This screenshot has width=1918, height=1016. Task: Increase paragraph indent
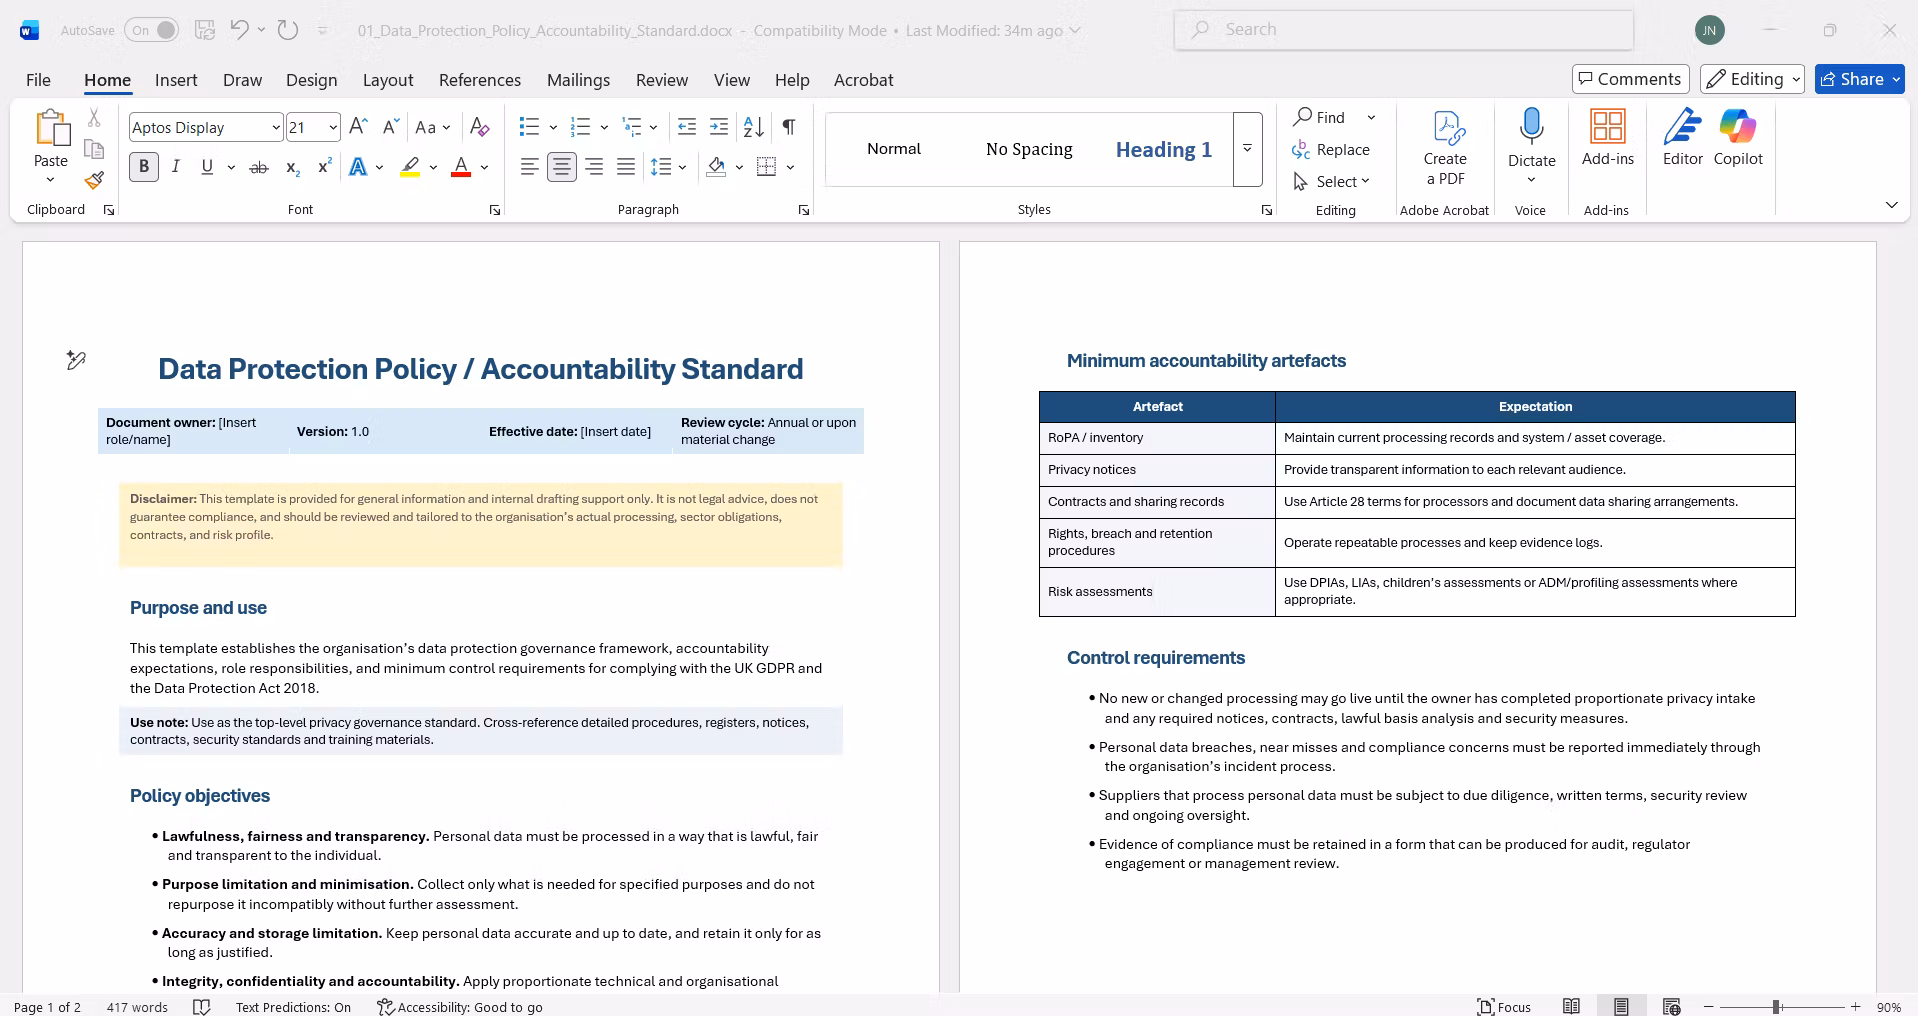click(x=719, y=127)
